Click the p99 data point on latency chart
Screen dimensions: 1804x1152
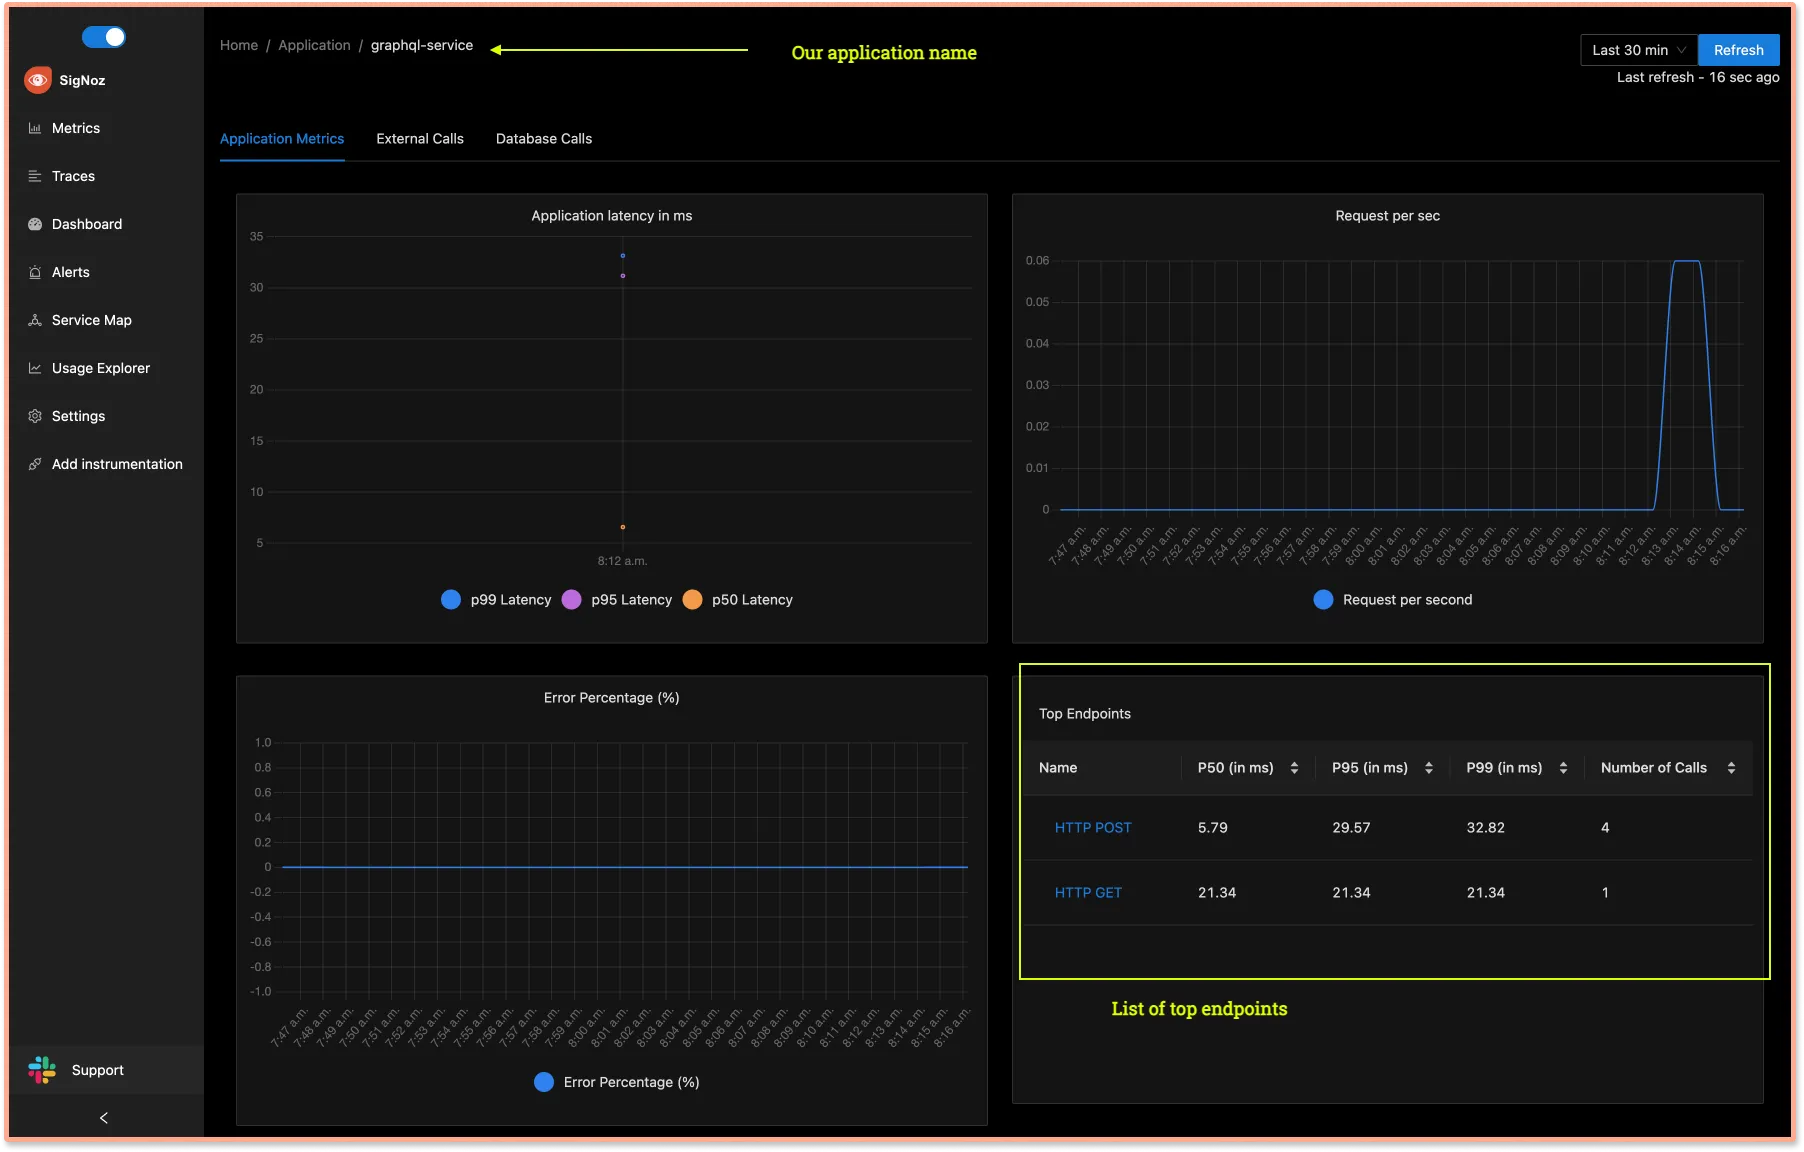[x=623, y=256]
